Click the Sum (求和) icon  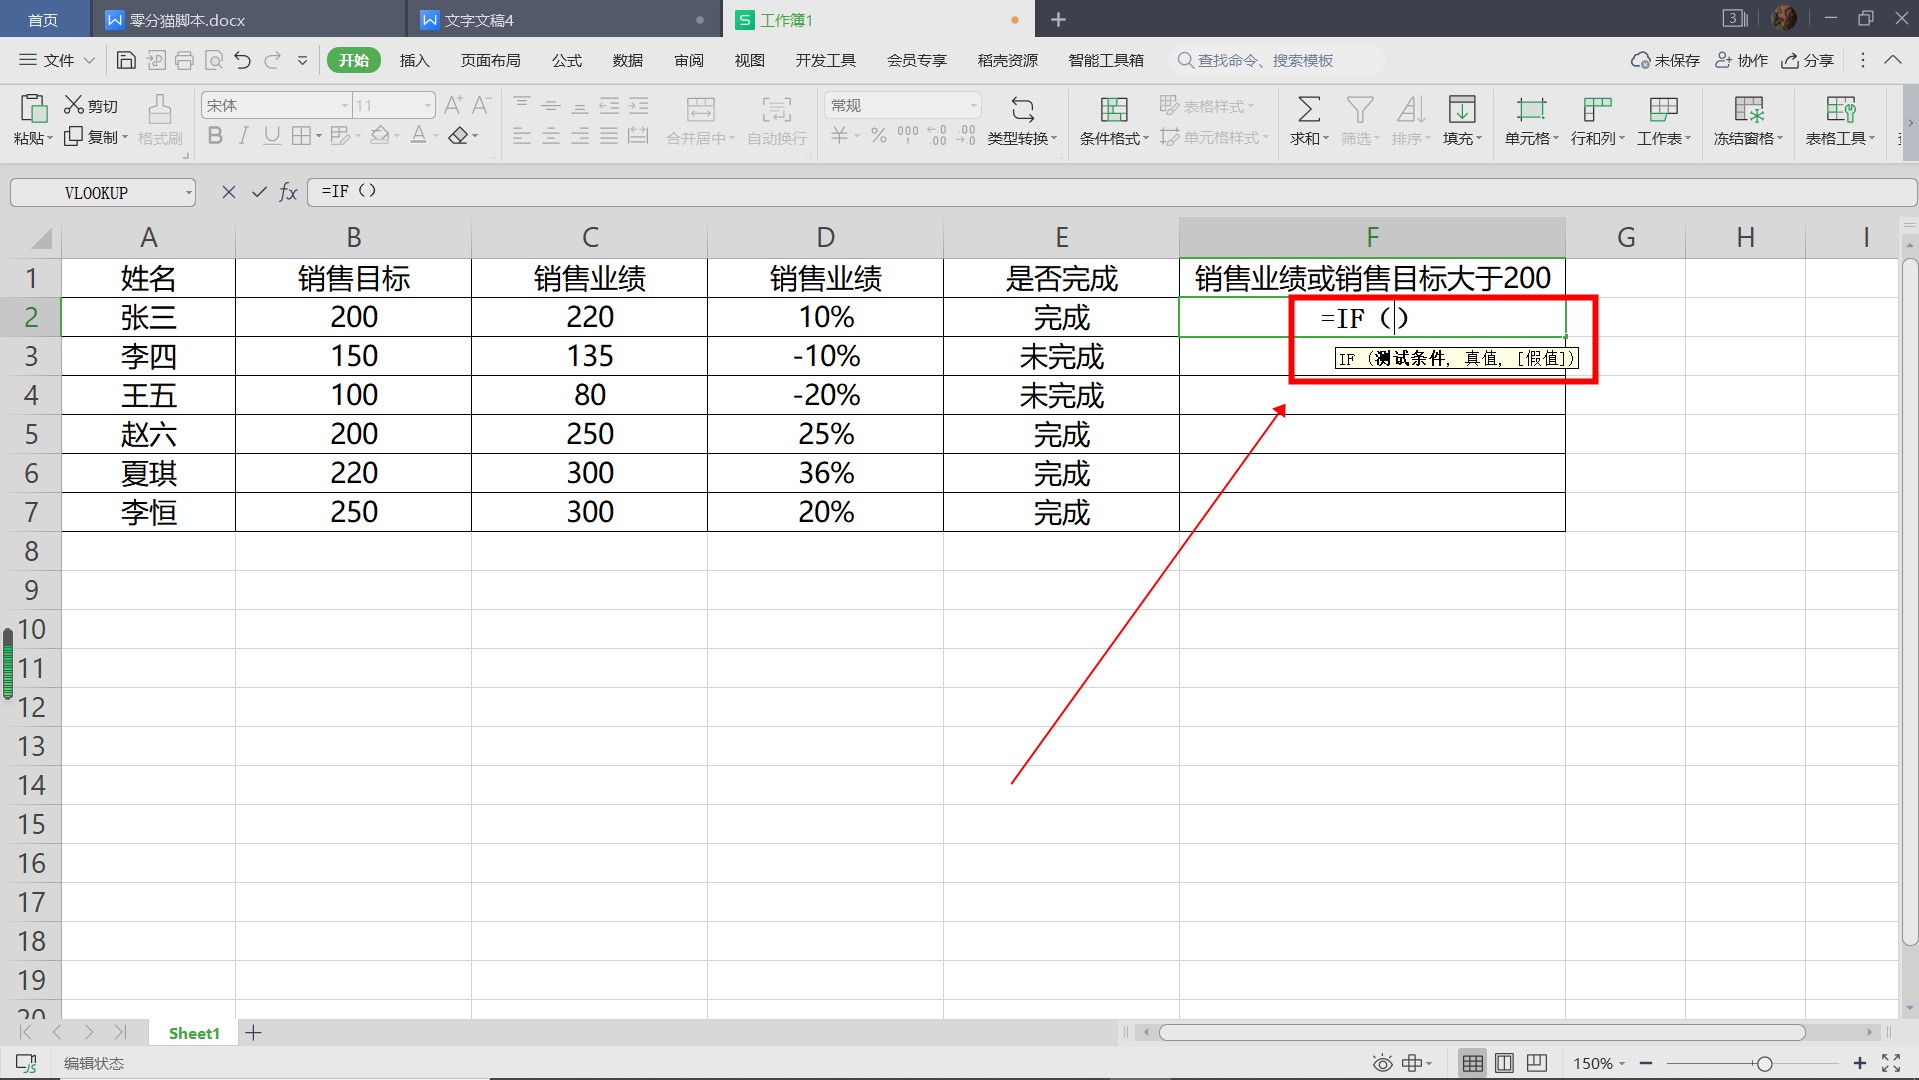[1308, 109]
